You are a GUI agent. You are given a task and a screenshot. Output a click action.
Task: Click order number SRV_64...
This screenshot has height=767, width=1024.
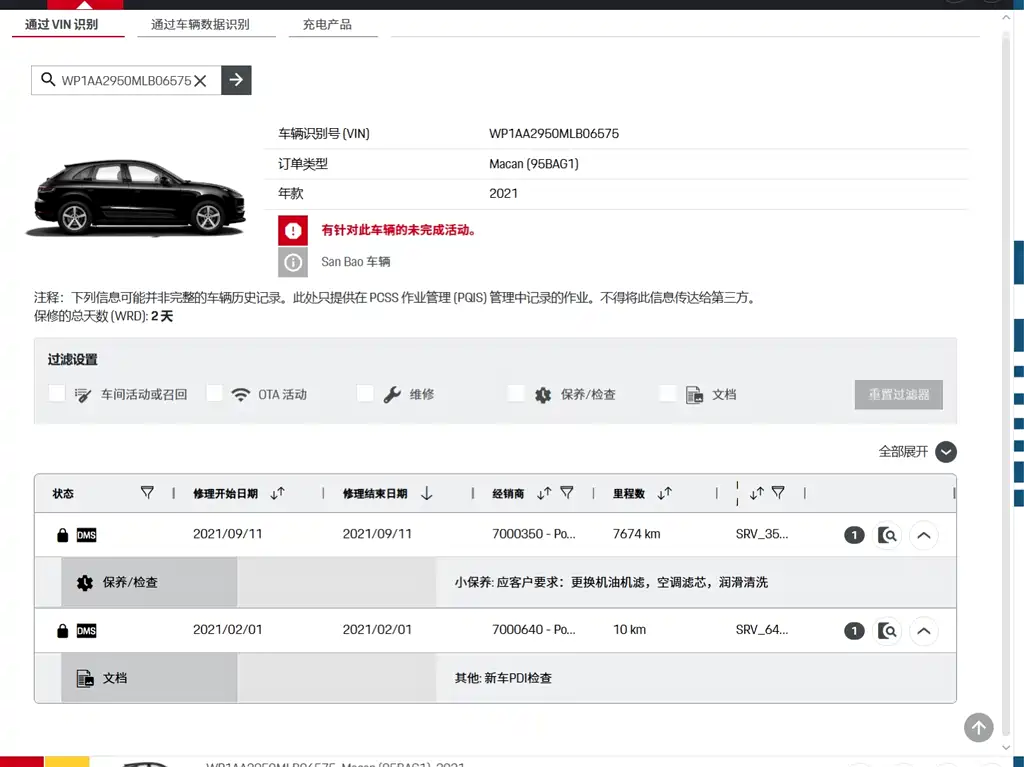pos(761,629)
